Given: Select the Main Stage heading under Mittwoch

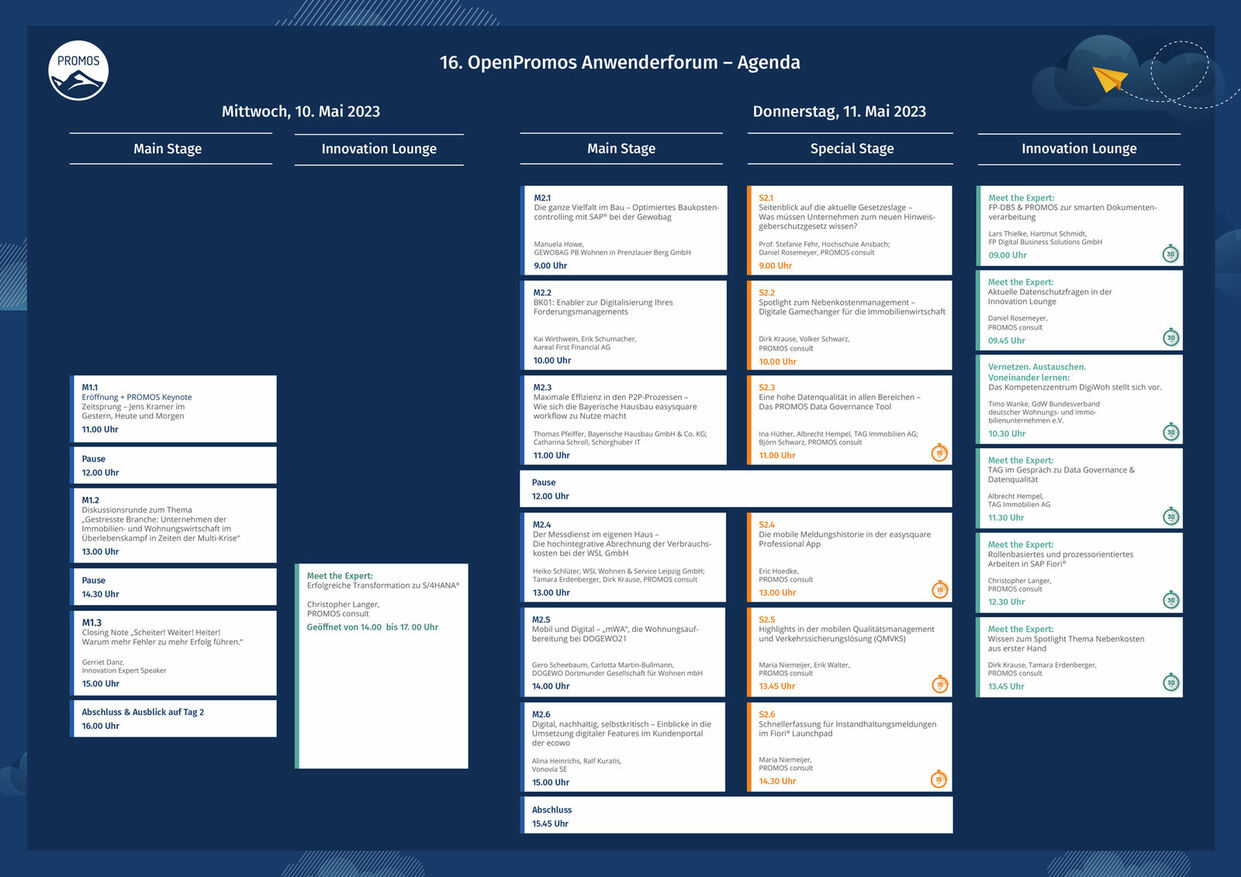Looking at the screenshot, I should click(168, 149).
